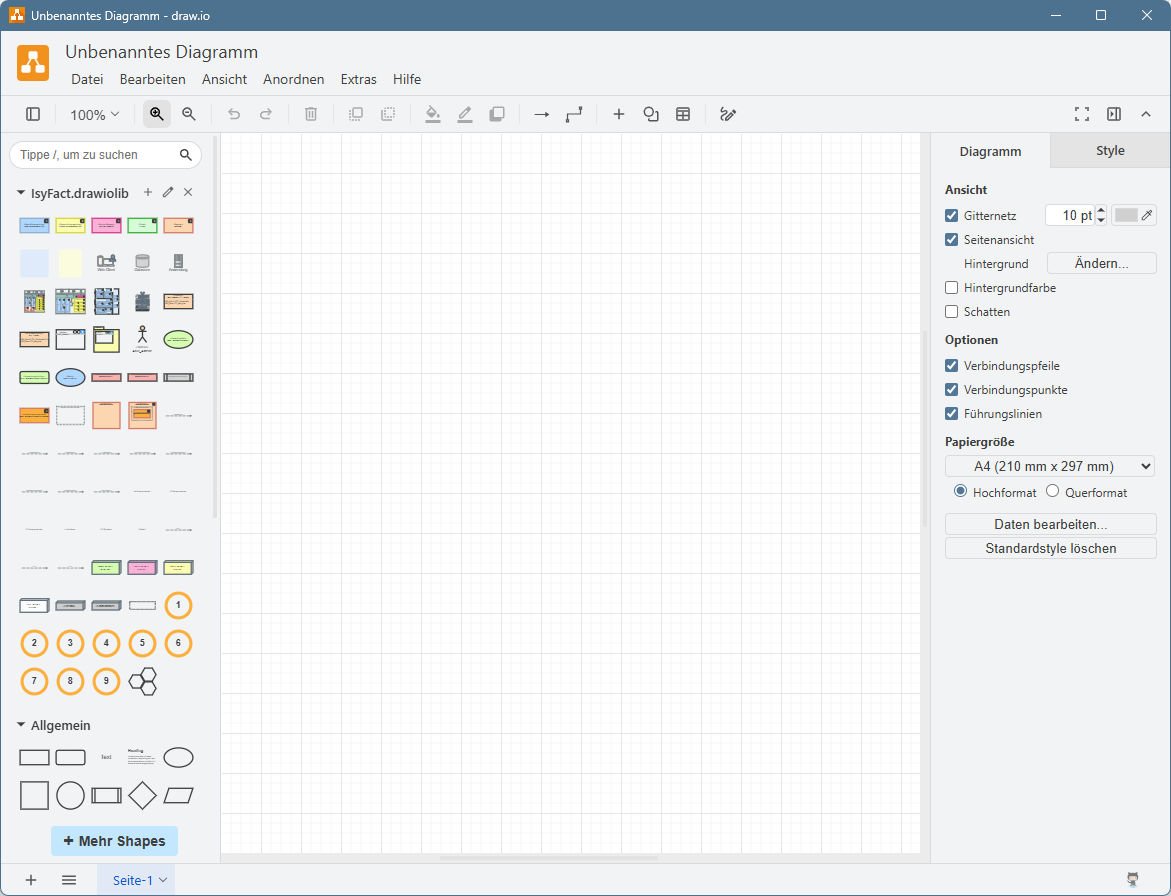
Task: Open the Insert Table tool
Action: (683, 114)
